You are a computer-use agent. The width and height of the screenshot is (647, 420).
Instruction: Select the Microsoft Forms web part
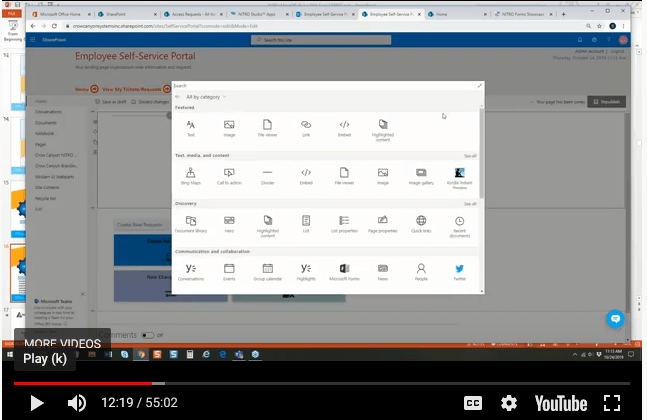[x=344, y=271]
